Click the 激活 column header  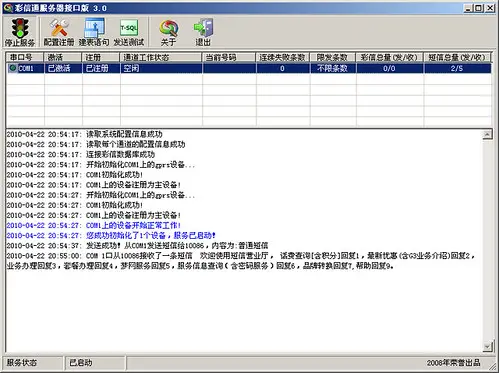click(x=63, y=57)
